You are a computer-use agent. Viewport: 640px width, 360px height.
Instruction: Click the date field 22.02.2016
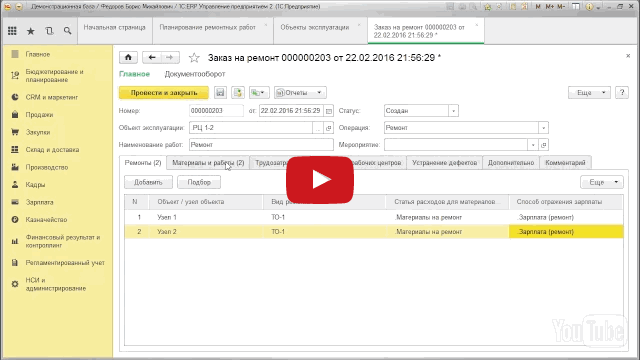[291, 111]
